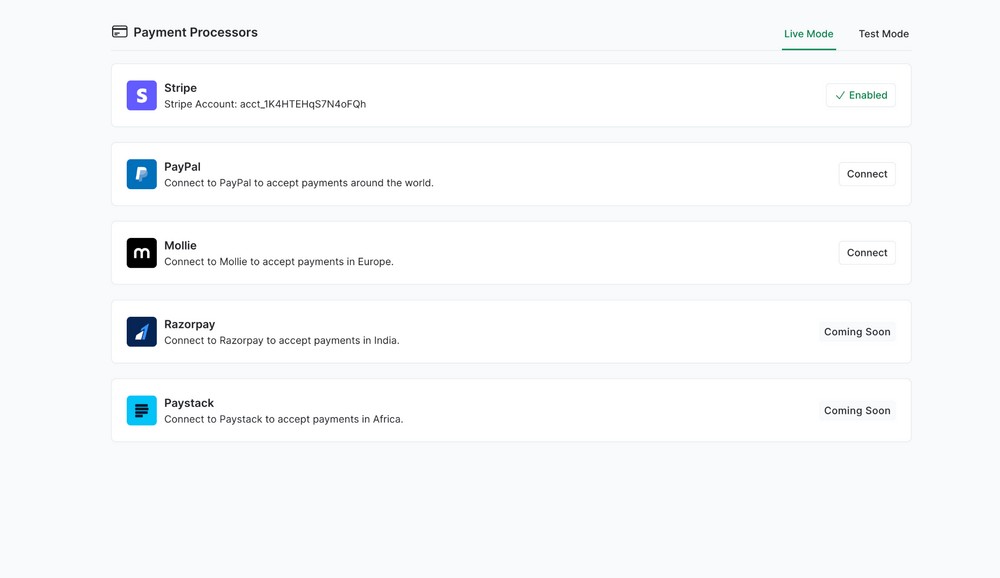
Task: Click the PayPal logo icon
Action: click(x=141, y=174)
